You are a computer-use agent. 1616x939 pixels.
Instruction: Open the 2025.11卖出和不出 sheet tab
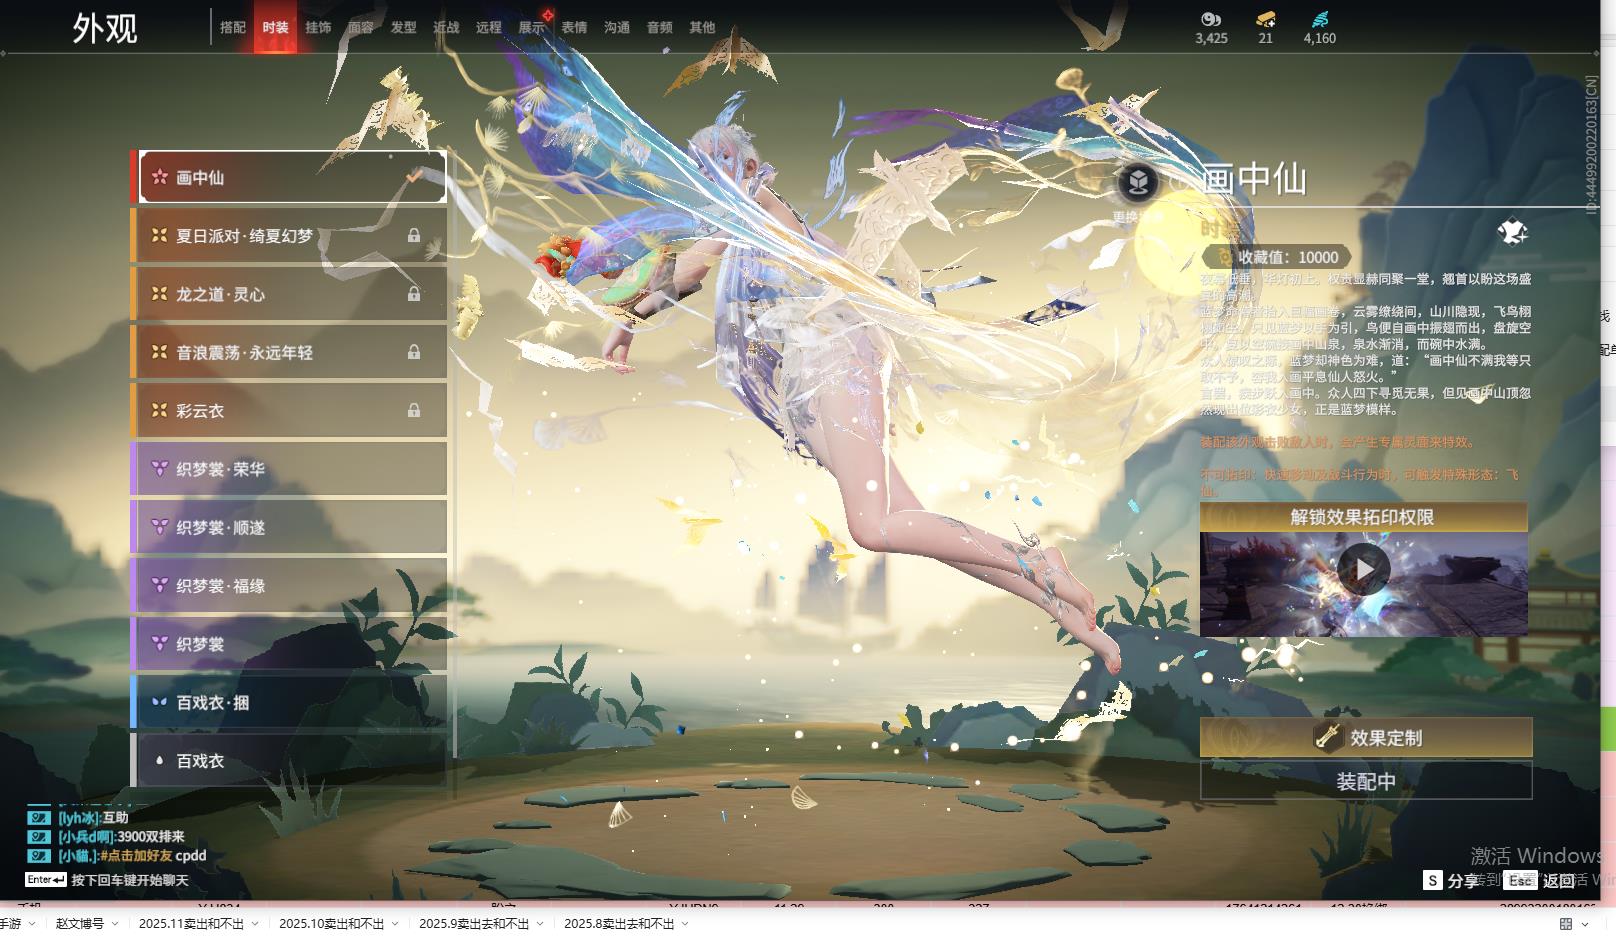click(x=191, y=924)
